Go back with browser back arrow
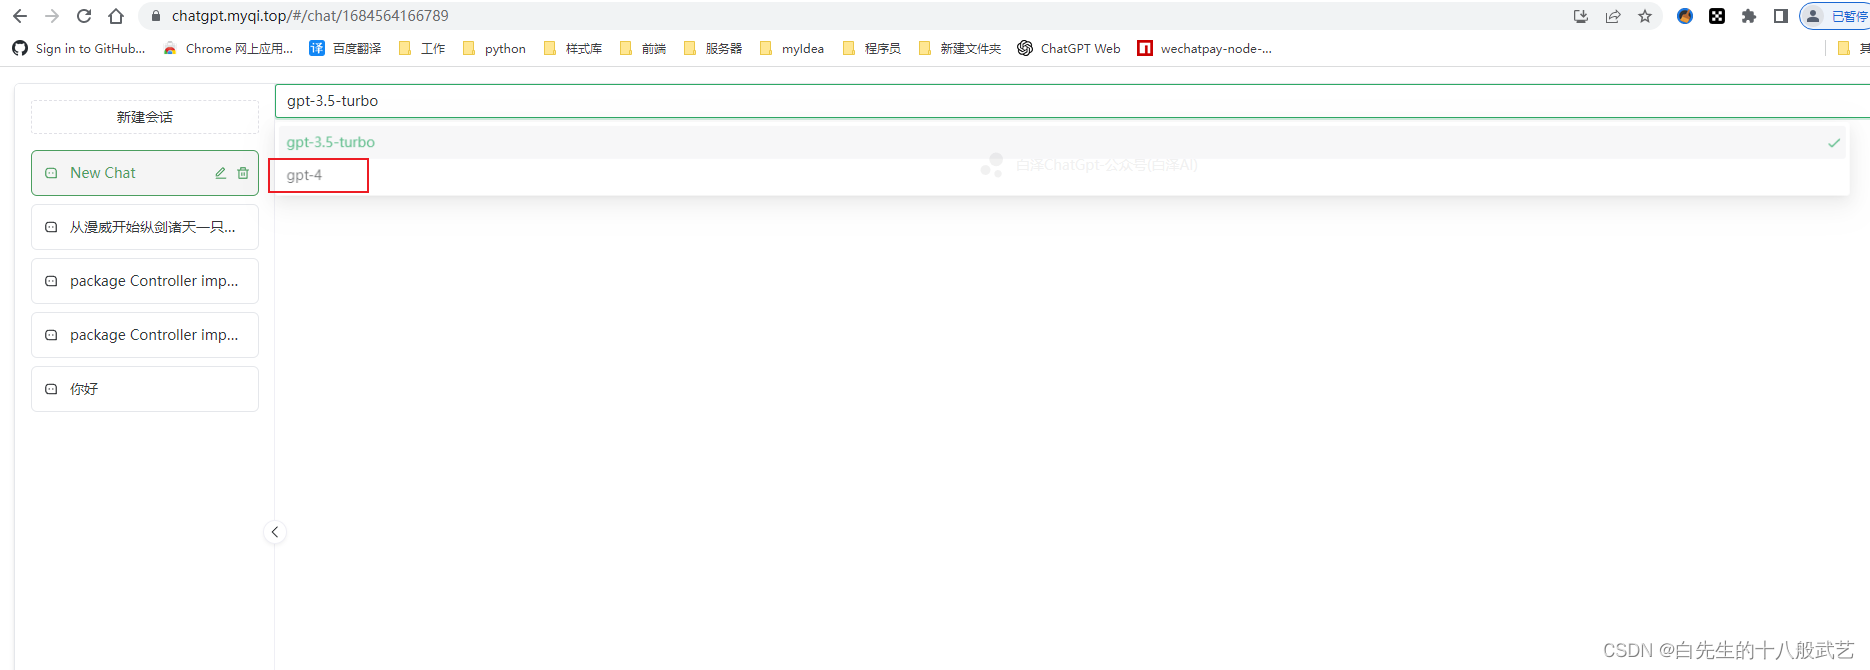 point(20,16)
